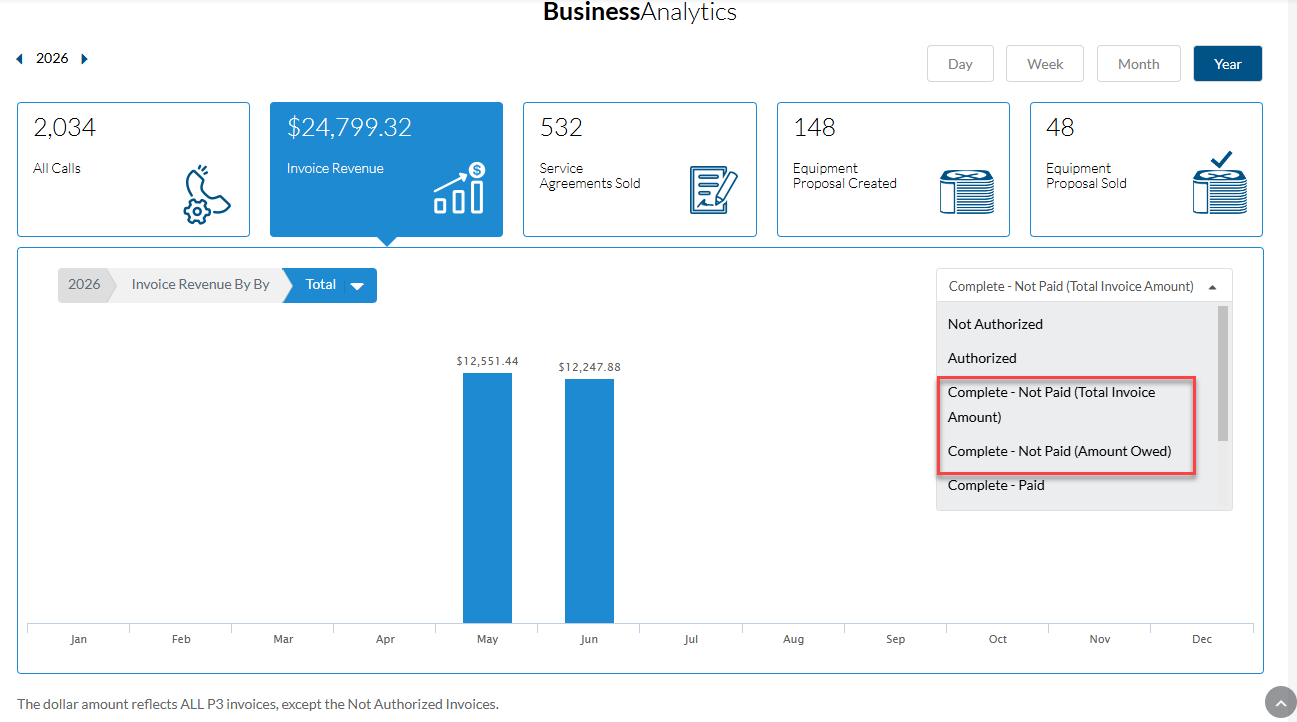Click the Equipment Proposal Sold checkmark icon
This screenshot has height=722, width=1297.
[x=1220, y=183]
